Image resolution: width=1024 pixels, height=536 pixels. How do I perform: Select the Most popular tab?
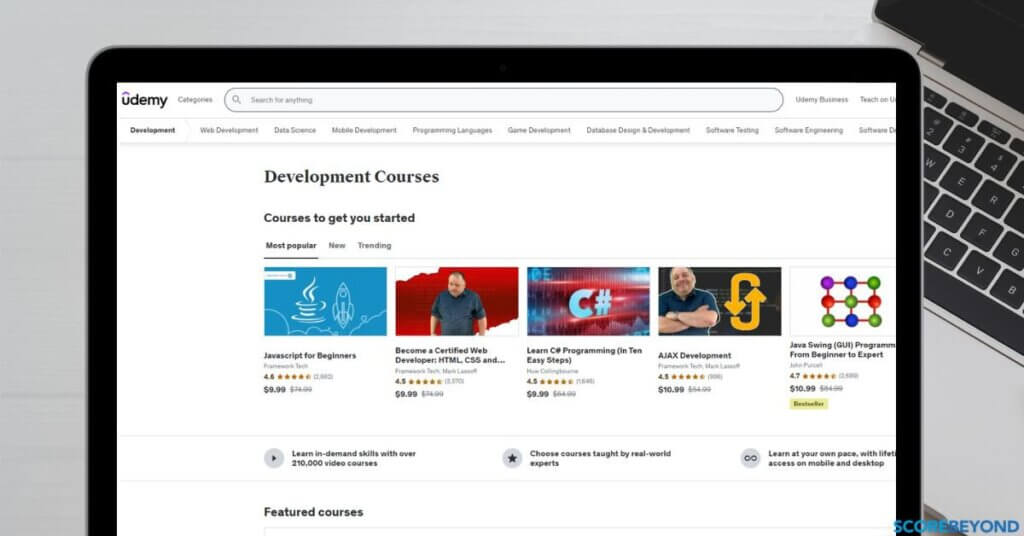pos(291,245)
